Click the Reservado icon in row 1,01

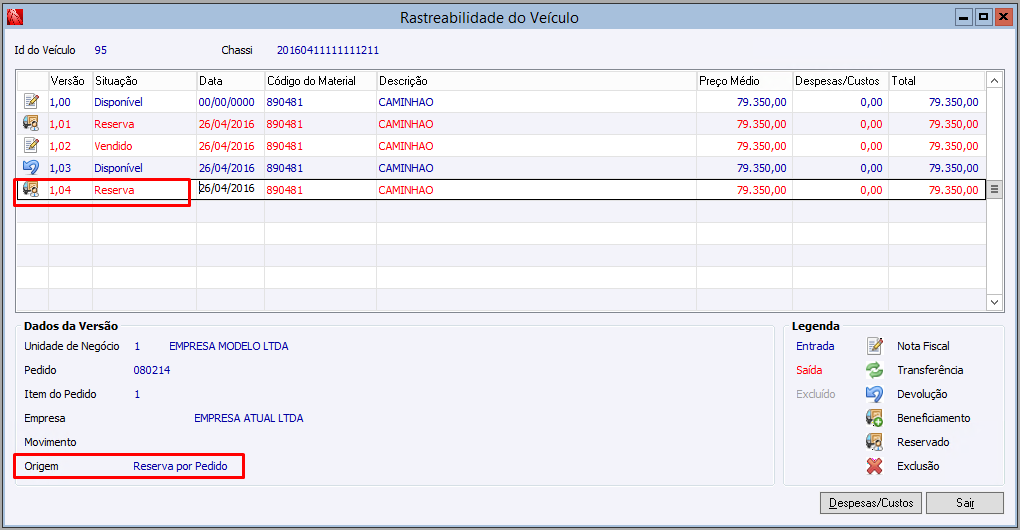click(x=31, y=124)
